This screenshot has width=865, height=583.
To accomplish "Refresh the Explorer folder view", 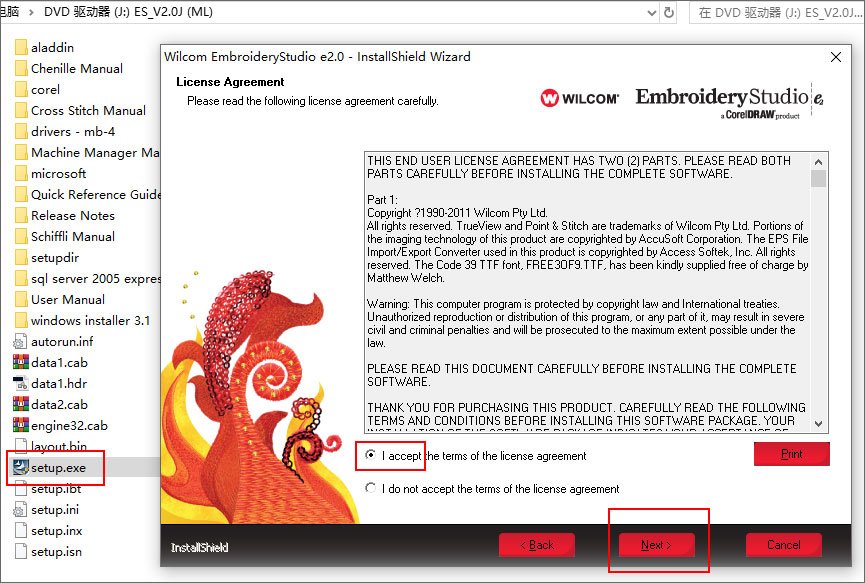I will coord(669,12).
